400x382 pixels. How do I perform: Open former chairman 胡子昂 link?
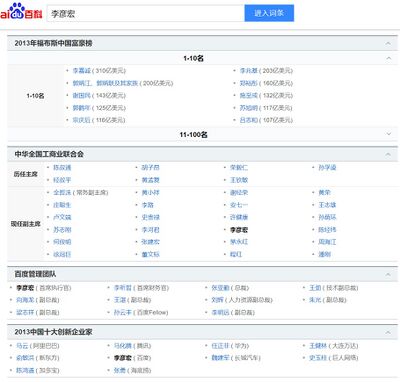tap(150, 168)
